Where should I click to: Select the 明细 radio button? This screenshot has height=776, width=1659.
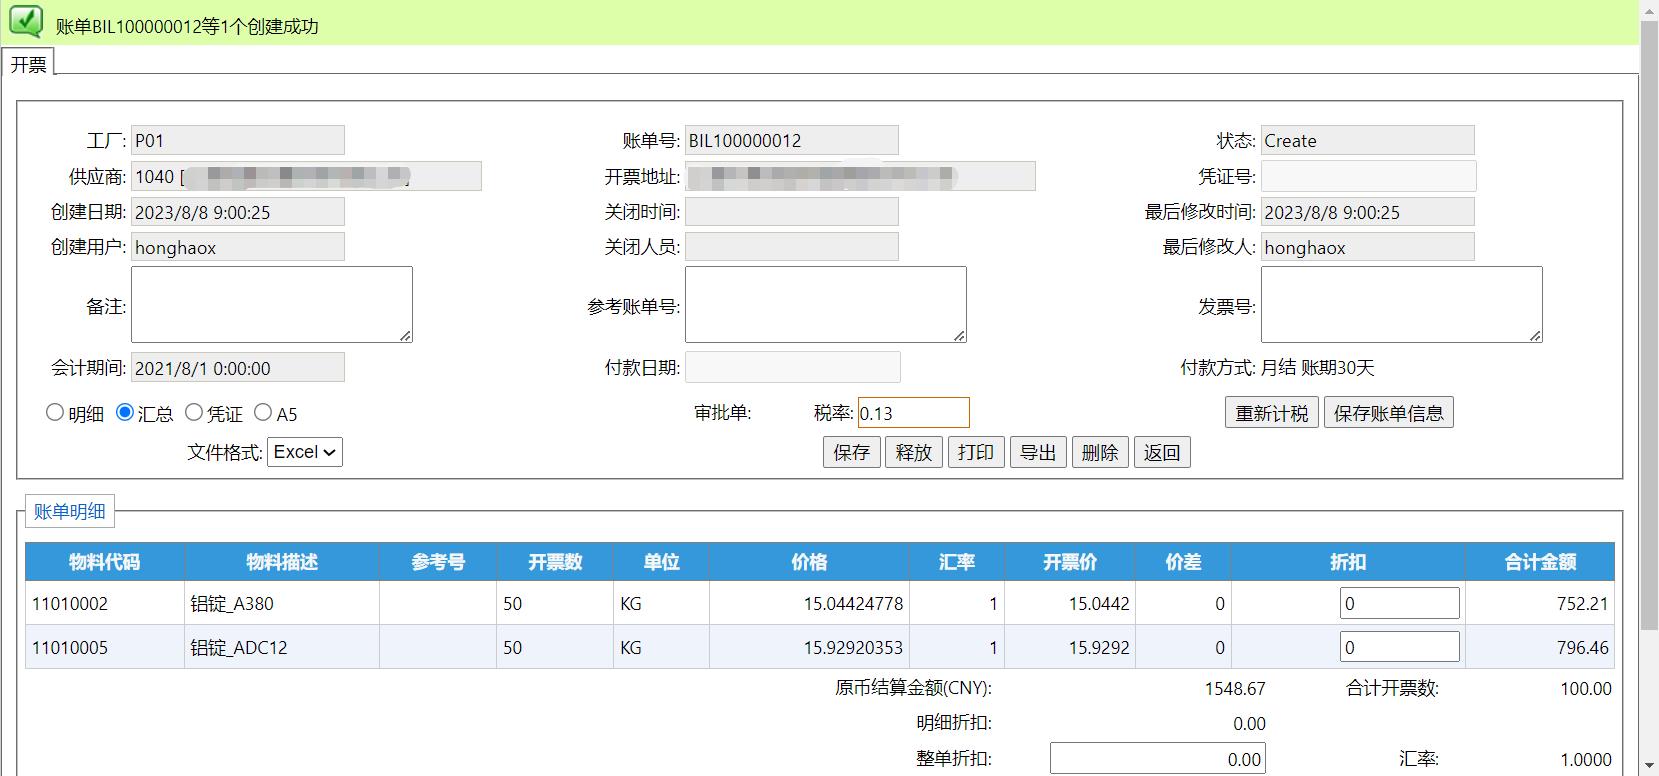click(55, 412)
